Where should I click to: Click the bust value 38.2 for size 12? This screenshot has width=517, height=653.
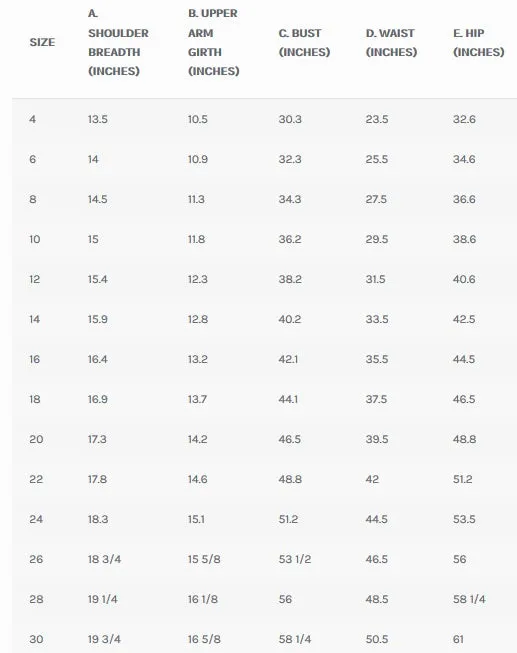tap(290, 279)
